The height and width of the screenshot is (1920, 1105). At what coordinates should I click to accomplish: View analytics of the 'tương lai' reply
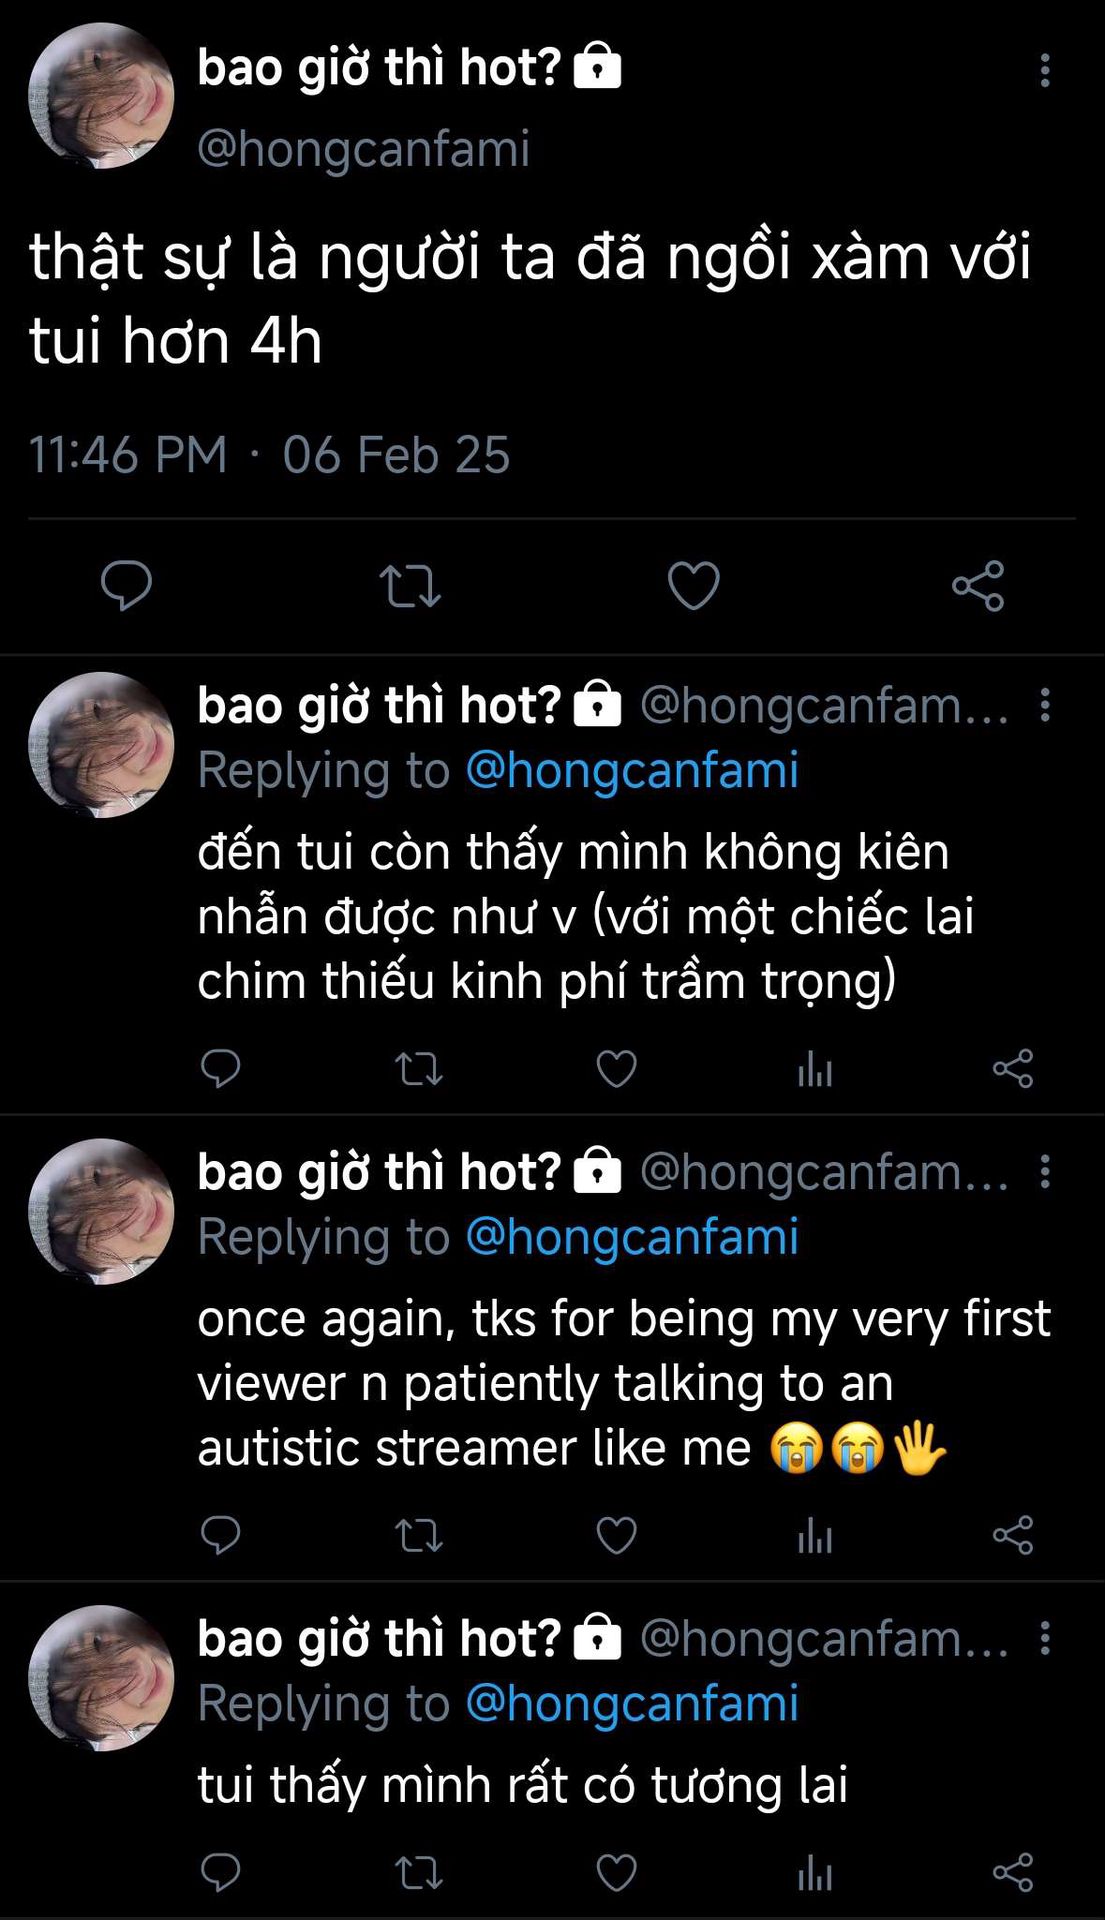(x=815, y=1873)
